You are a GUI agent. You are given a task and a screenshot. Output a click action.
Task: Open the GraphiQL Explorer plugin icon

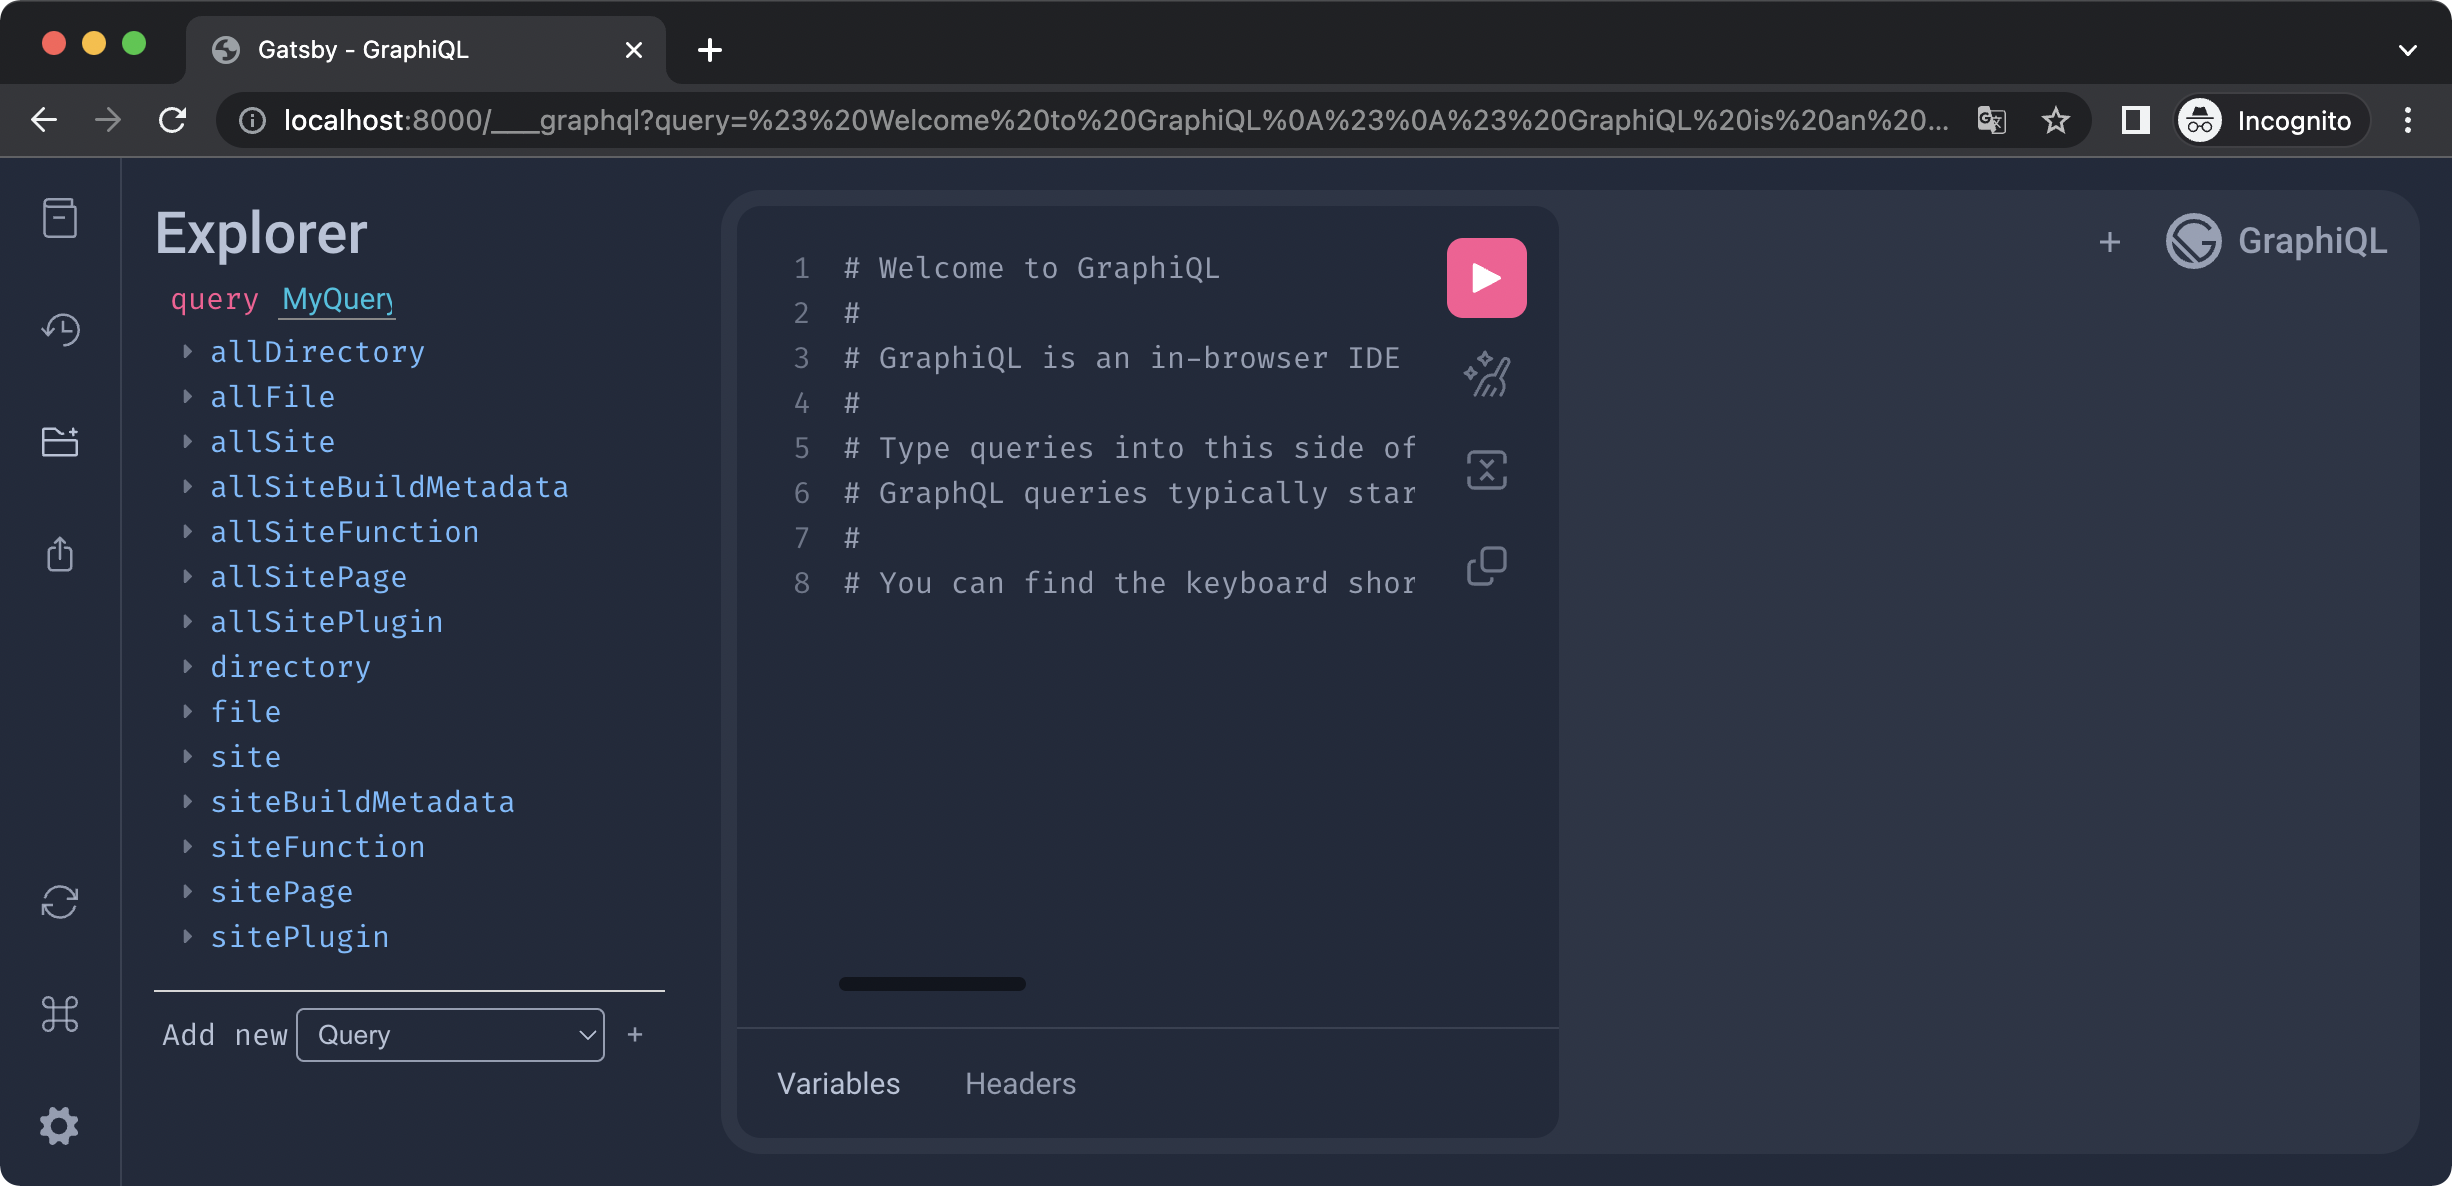(60, 442)
